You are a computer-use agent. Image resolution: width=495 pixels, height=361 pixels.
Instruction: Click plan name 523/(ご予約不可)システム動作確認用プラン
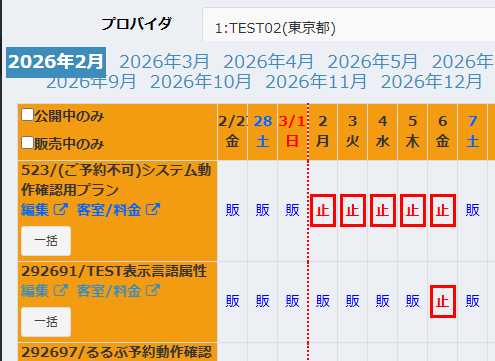click(116, 180)
